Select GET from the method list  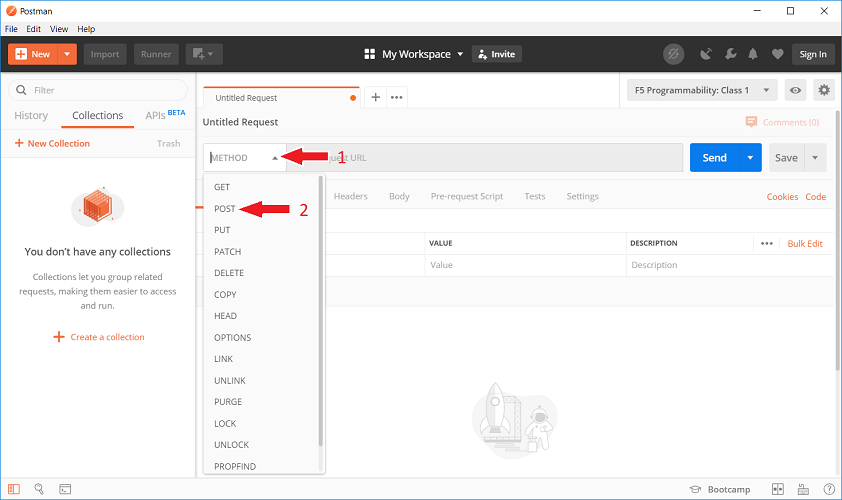click(262, 187)
